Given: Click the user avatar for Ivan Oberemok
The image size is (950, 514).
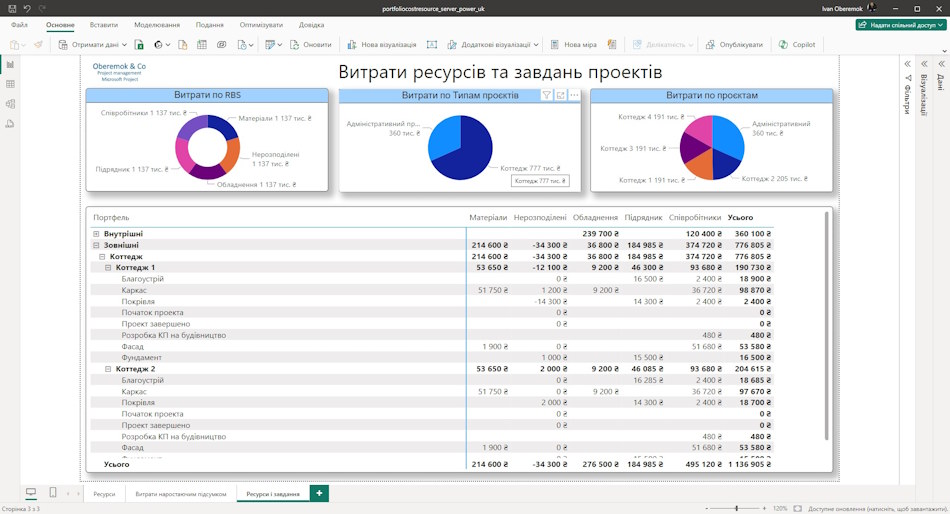Looking at the screenshot, I should [871, 8].
